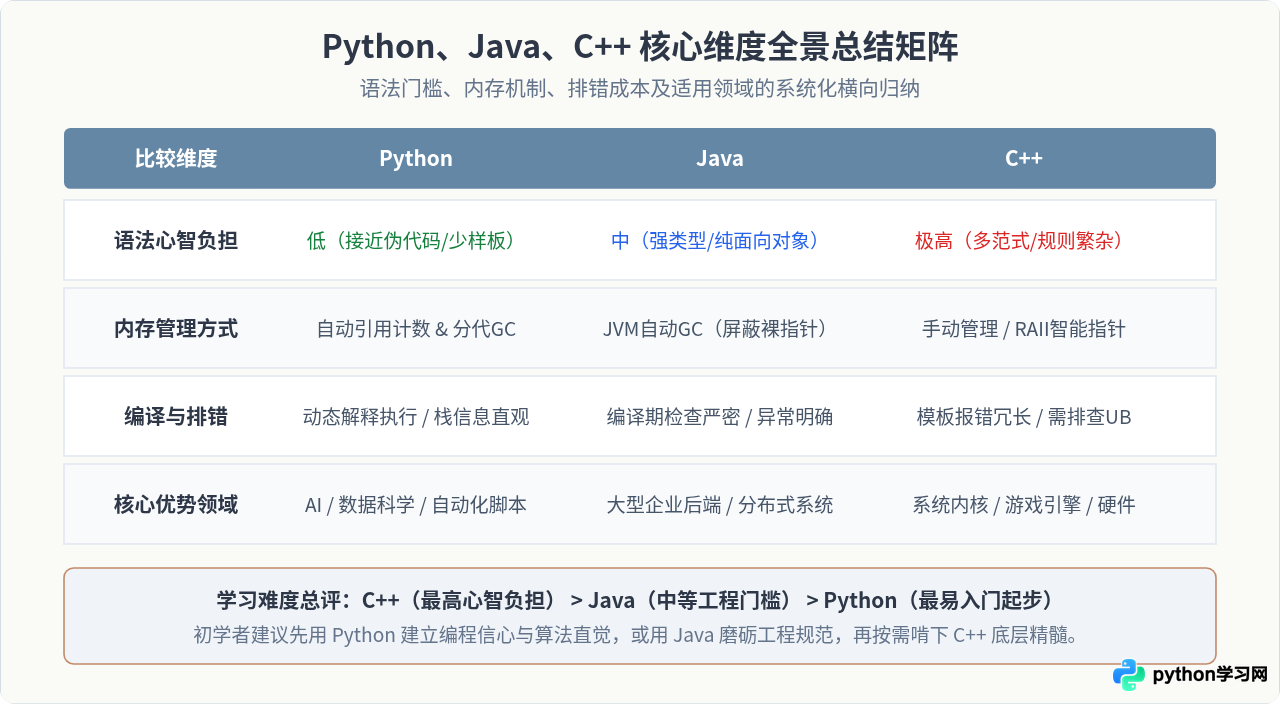Click the blue cell '中（强类型/纯面向对象）'
The width and height of the screenshot is (1280, 704).
715,240
